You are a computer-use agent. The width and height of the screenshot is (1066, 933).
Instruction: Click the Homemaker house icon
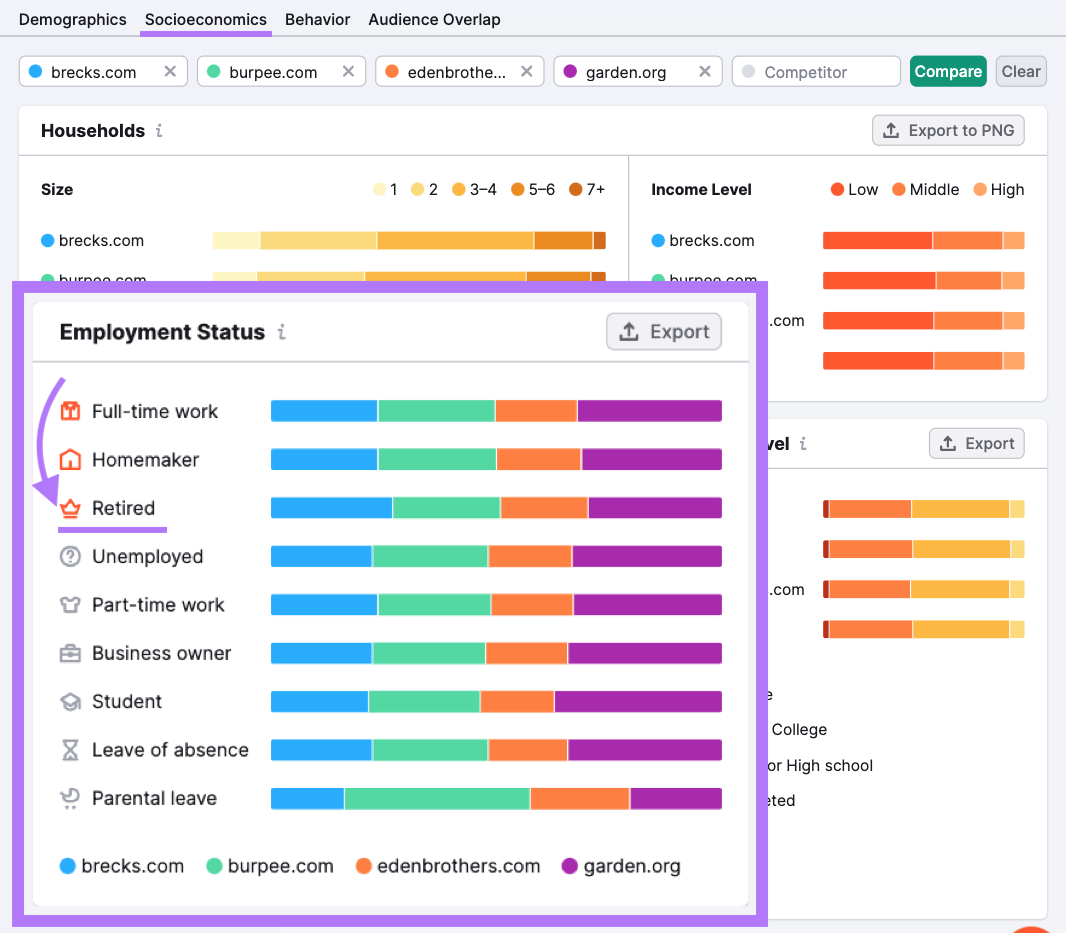click(x=70, y=460)
